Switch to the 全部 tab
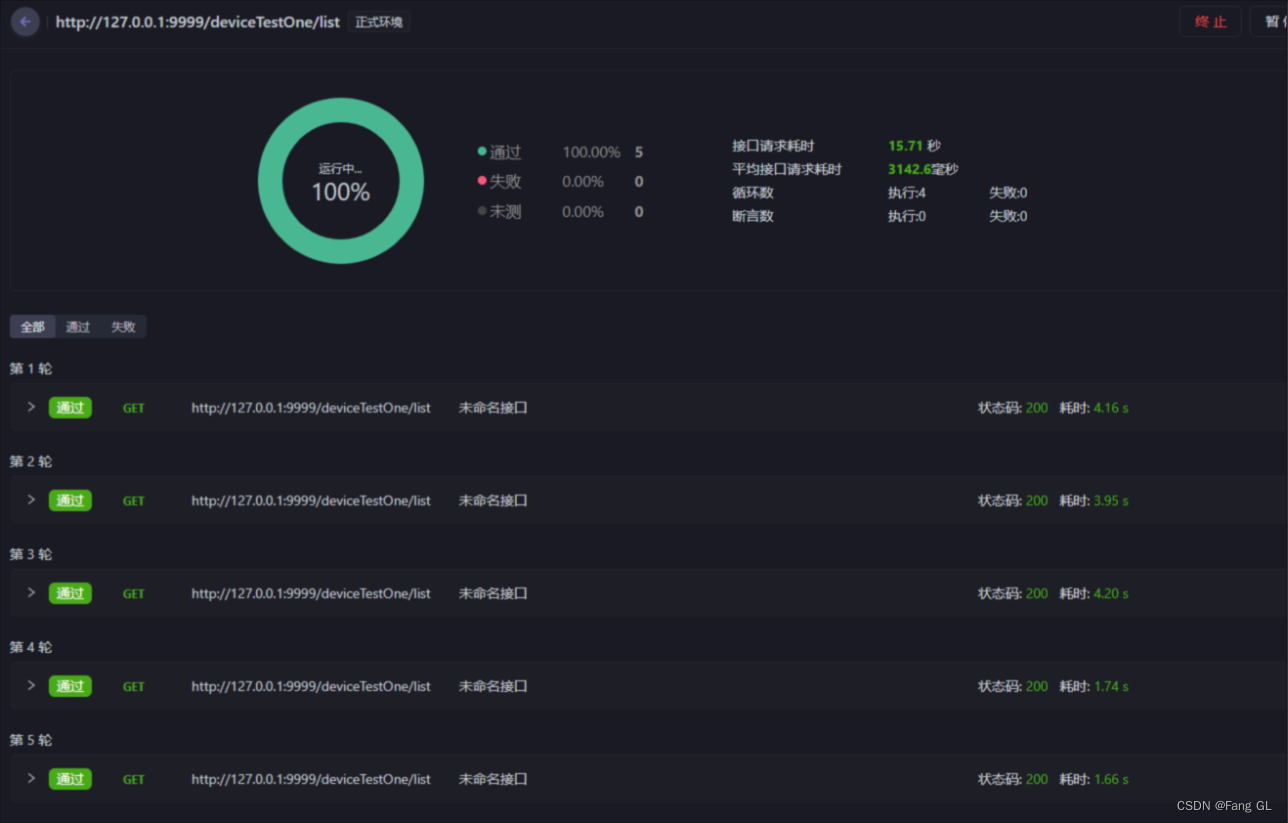This screenshot has width=1288, height=823. (x=33, y=327)
